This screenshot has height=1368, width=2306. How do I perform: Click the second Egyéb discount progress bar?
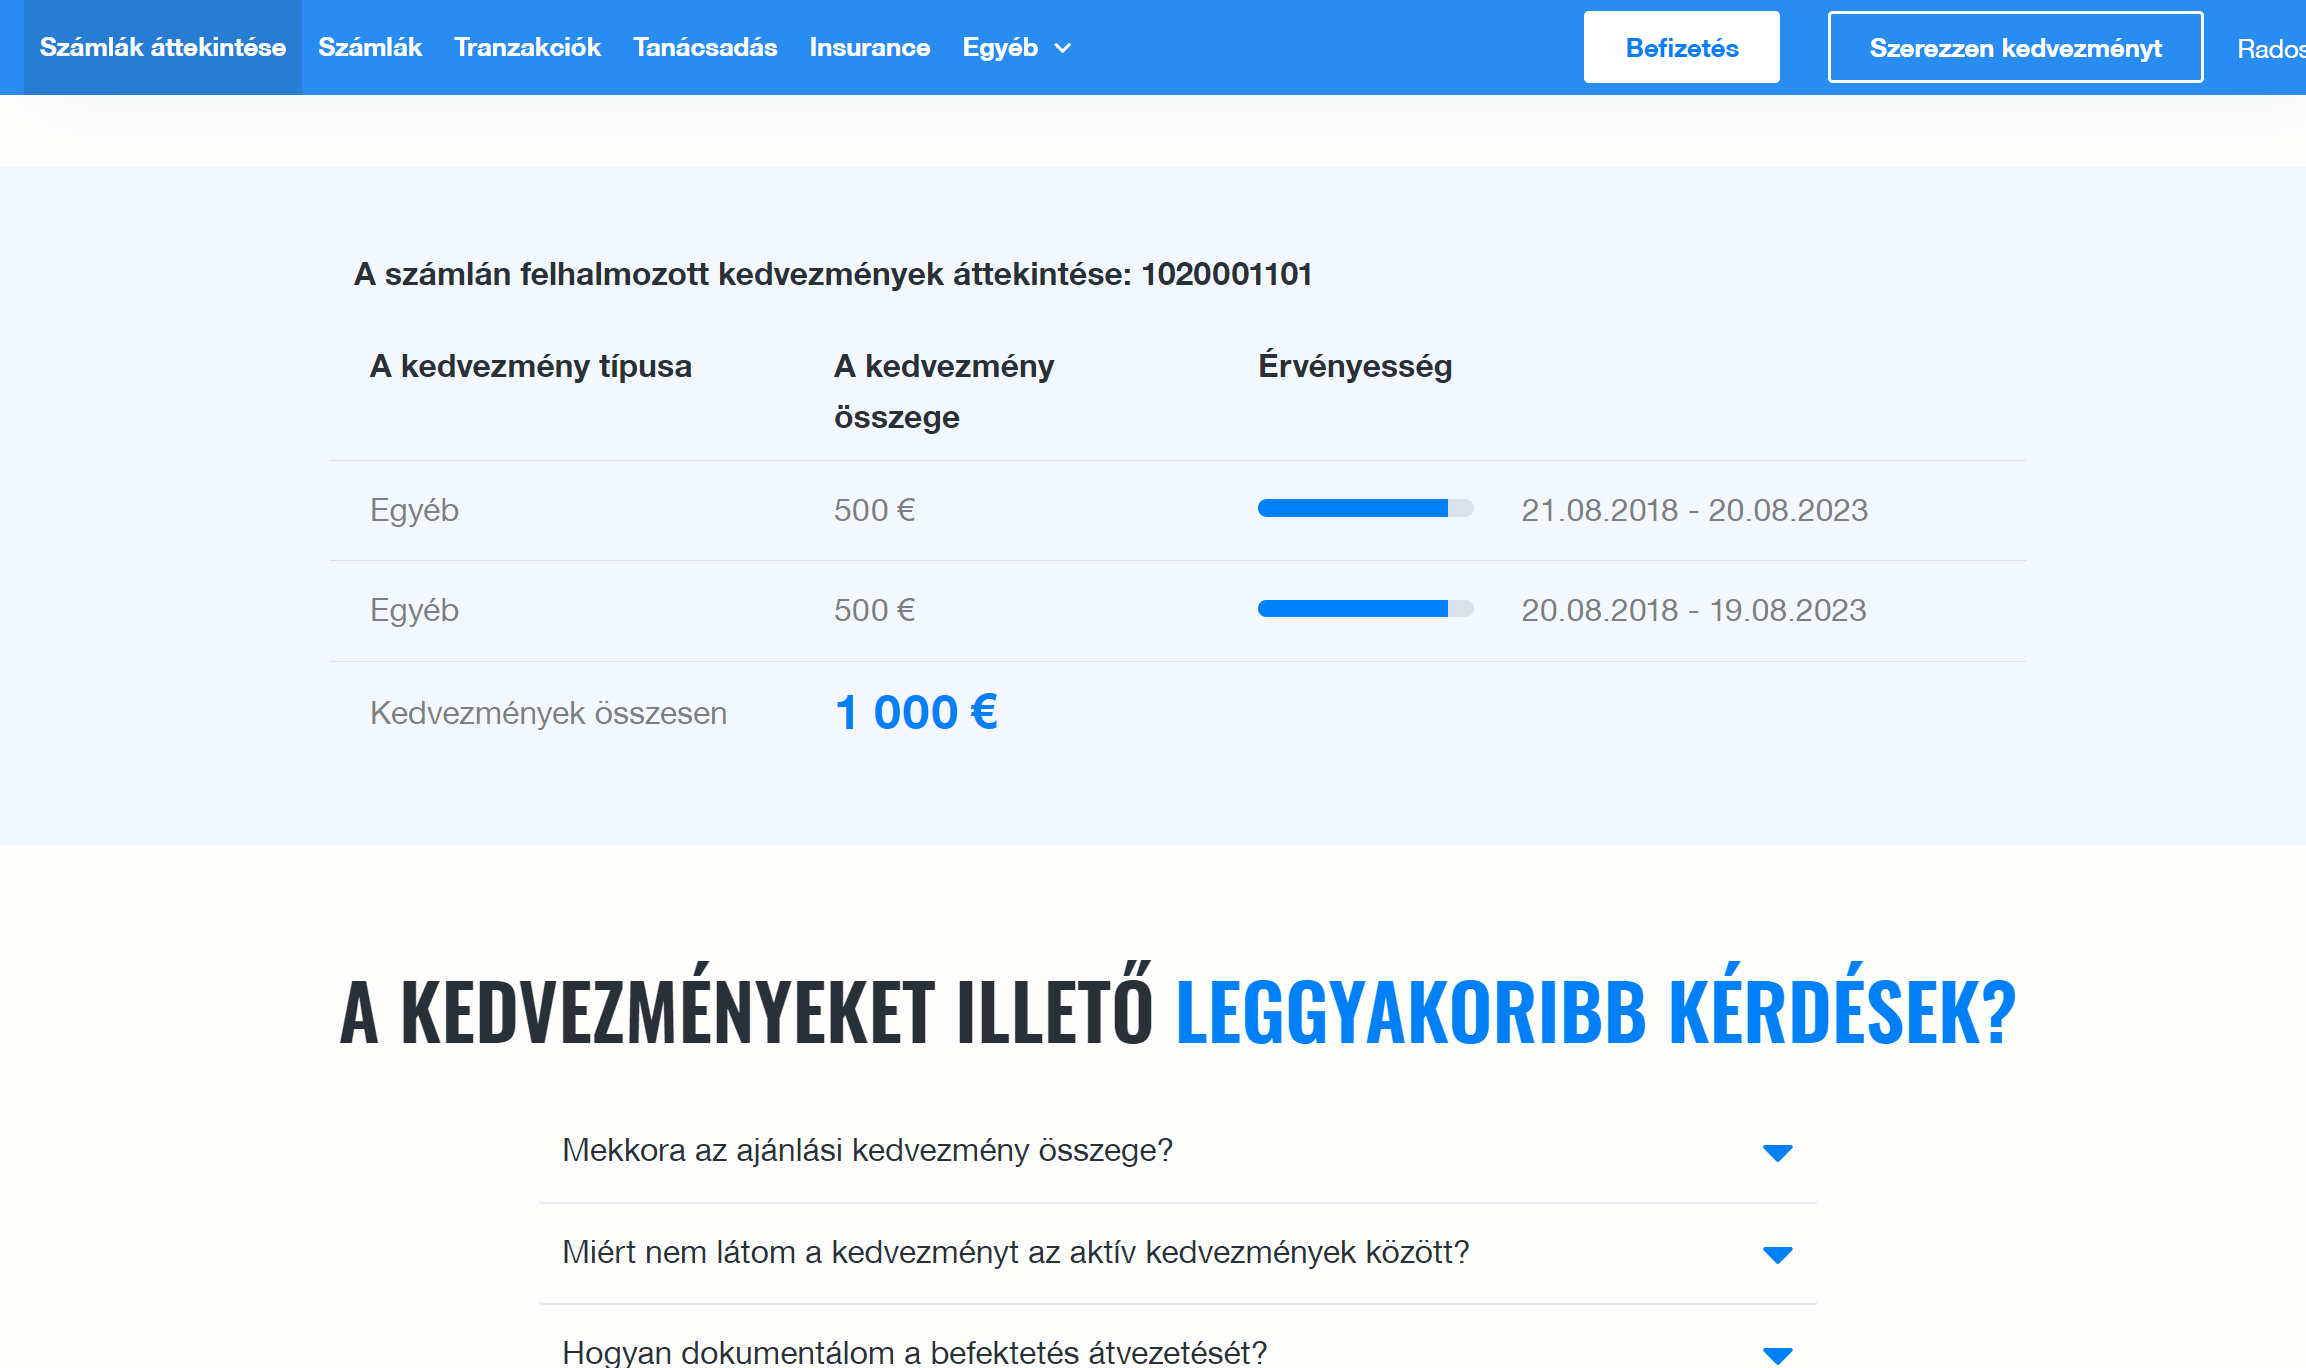click(x=1365, y=608)
